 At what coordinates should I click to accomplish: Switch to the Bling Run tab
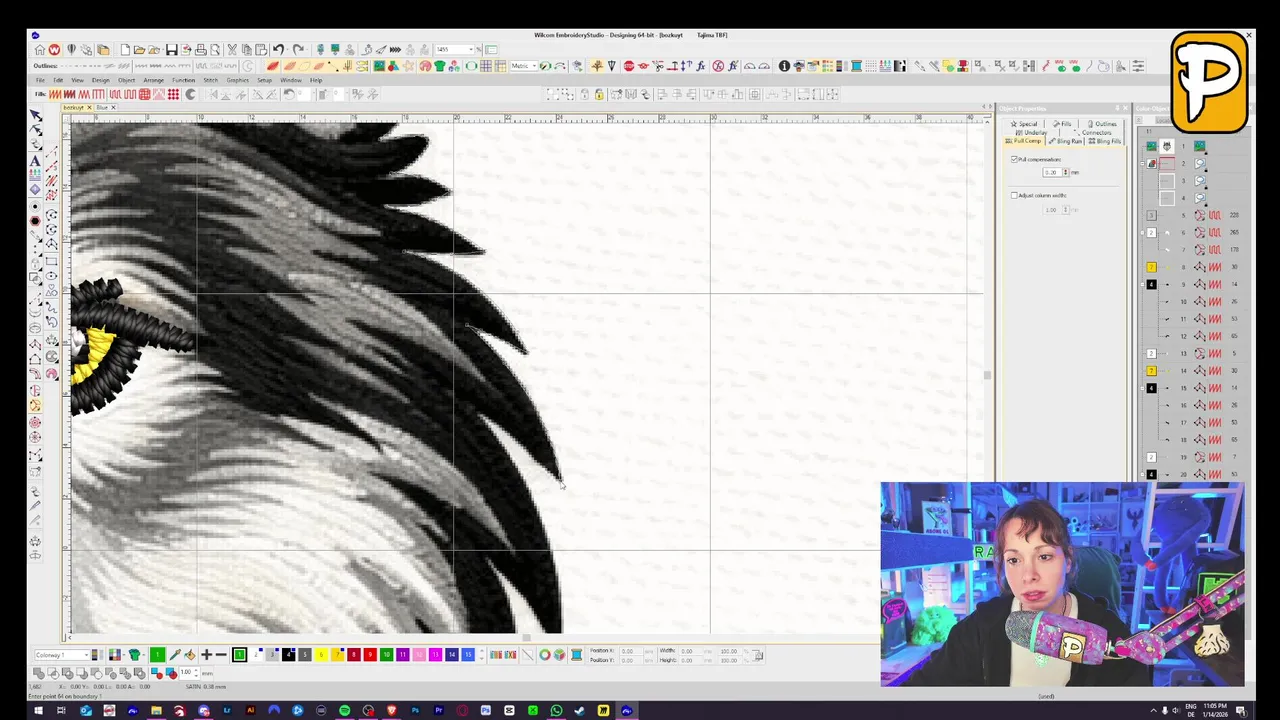[1065, 141]
